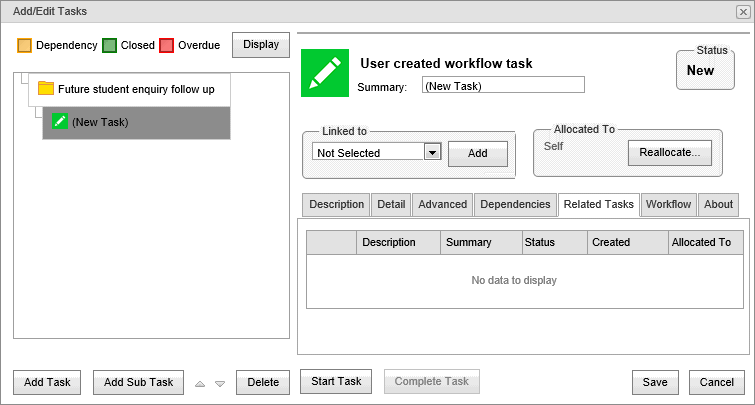
Task: Open the Linked to dropdown arrow
Action: (x=432, y=153)
